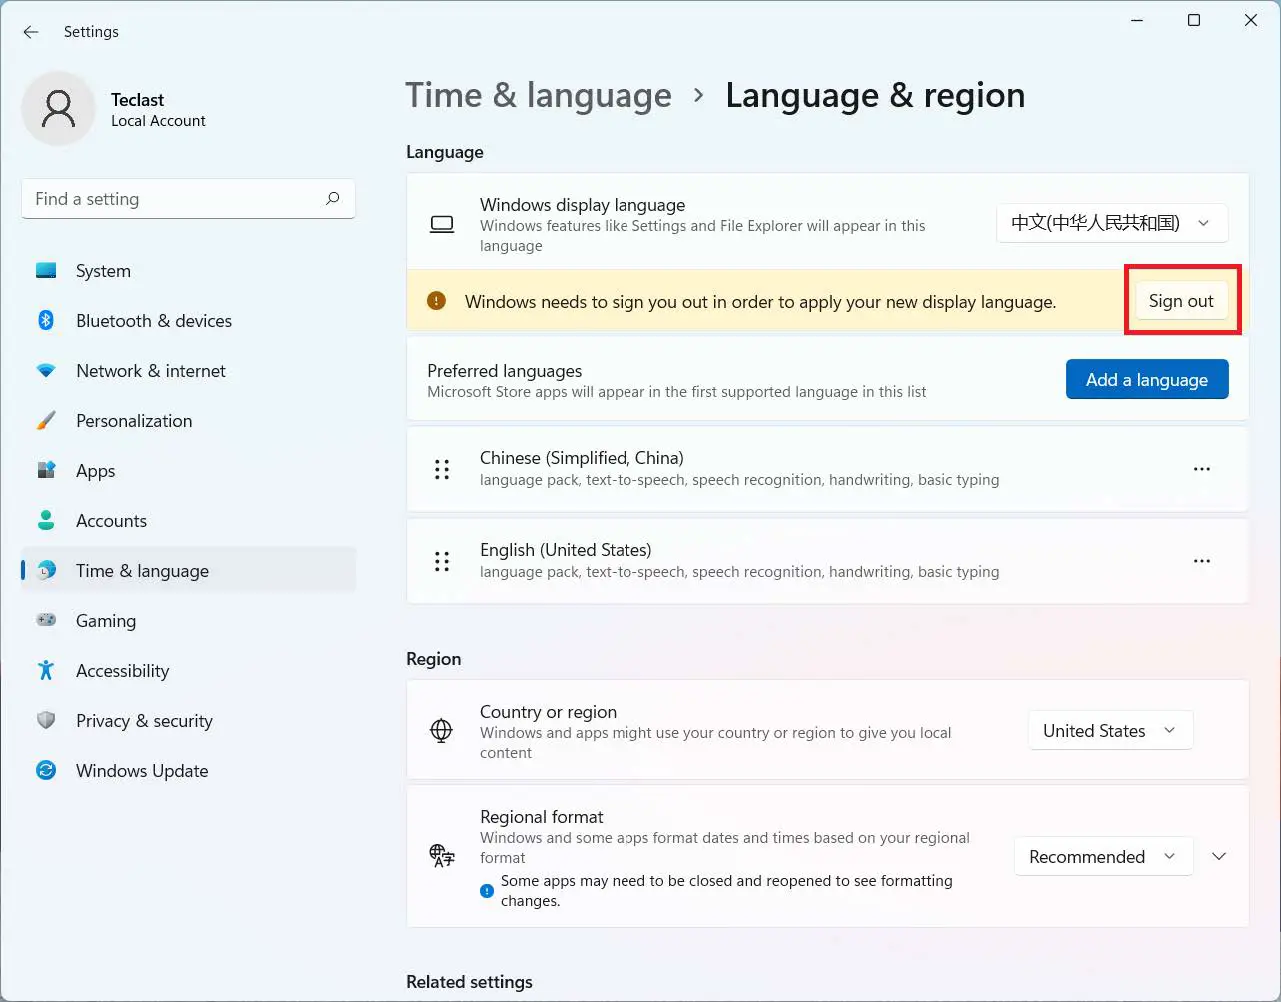This screenshot has width=1281, height=1002.
Task: Select Privacy & security in sidebar
Action: coord(144,721)
